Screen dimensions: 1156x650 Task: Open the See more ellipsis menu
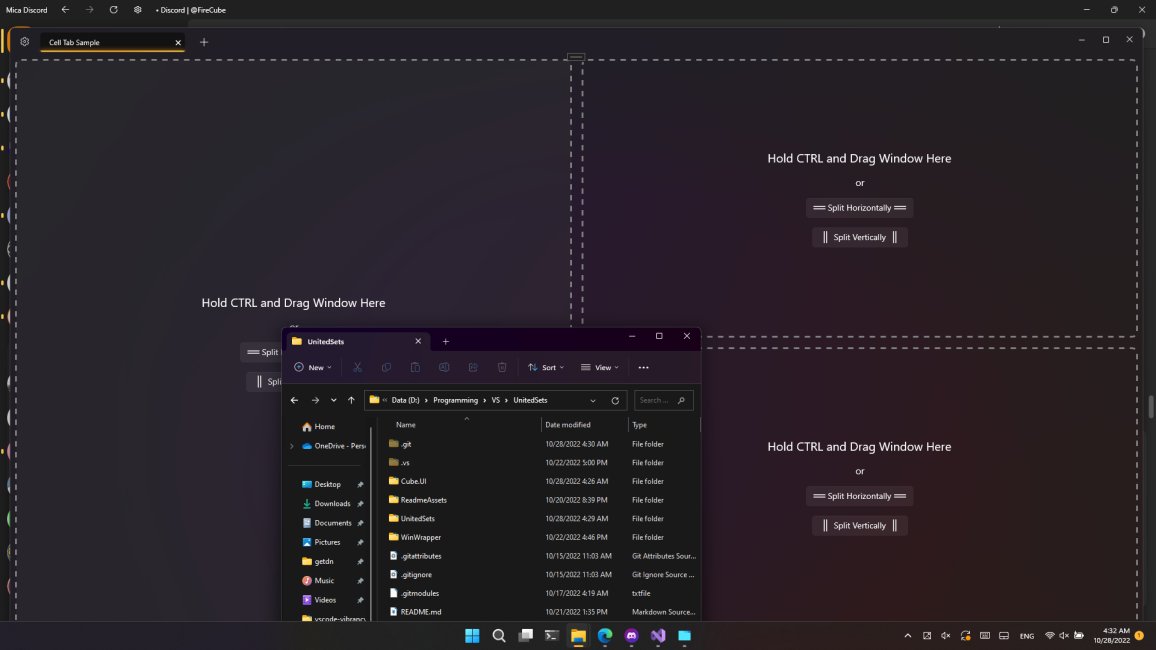tap(643, 367)
